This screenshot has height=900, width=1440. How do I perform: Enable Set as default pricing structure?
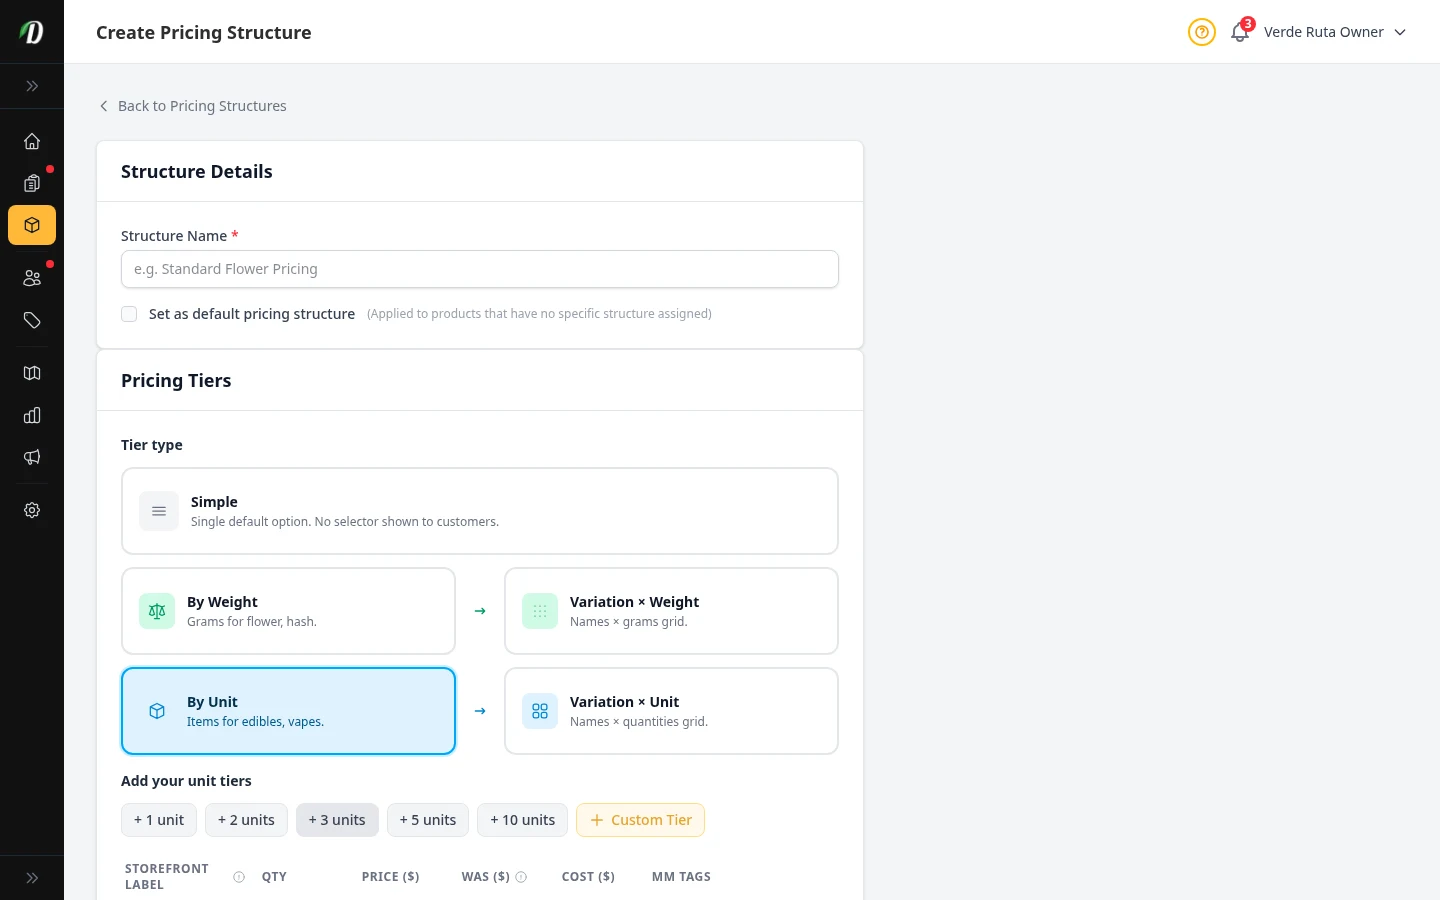pos(129,313)
